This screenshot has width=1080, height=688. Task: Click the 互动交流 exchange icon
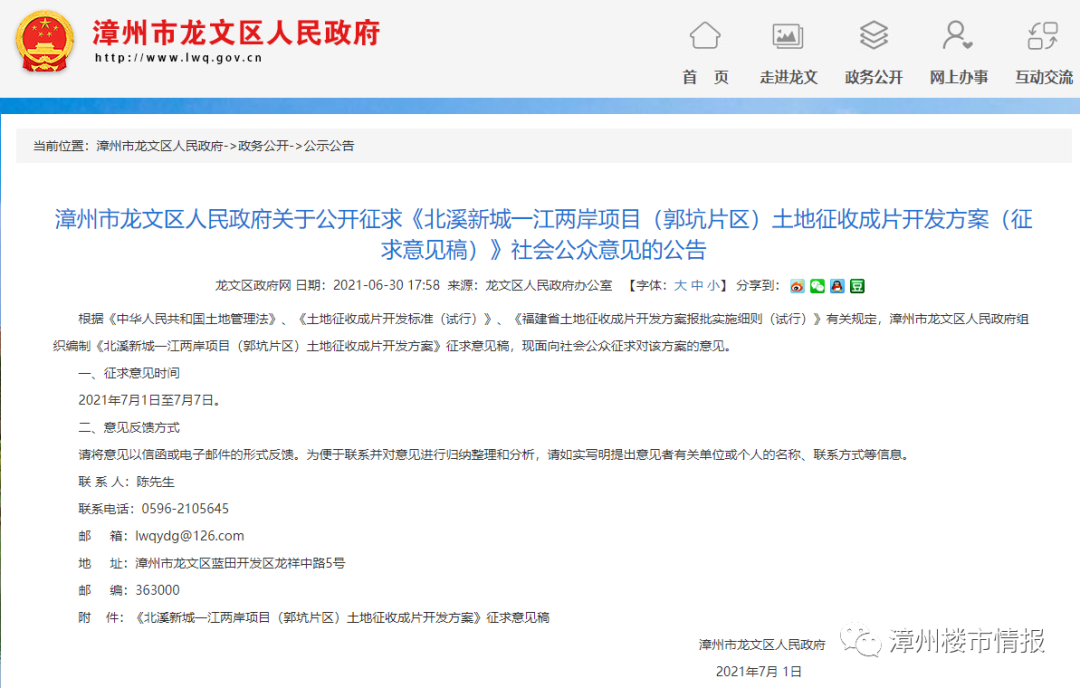pos(1043,36)
